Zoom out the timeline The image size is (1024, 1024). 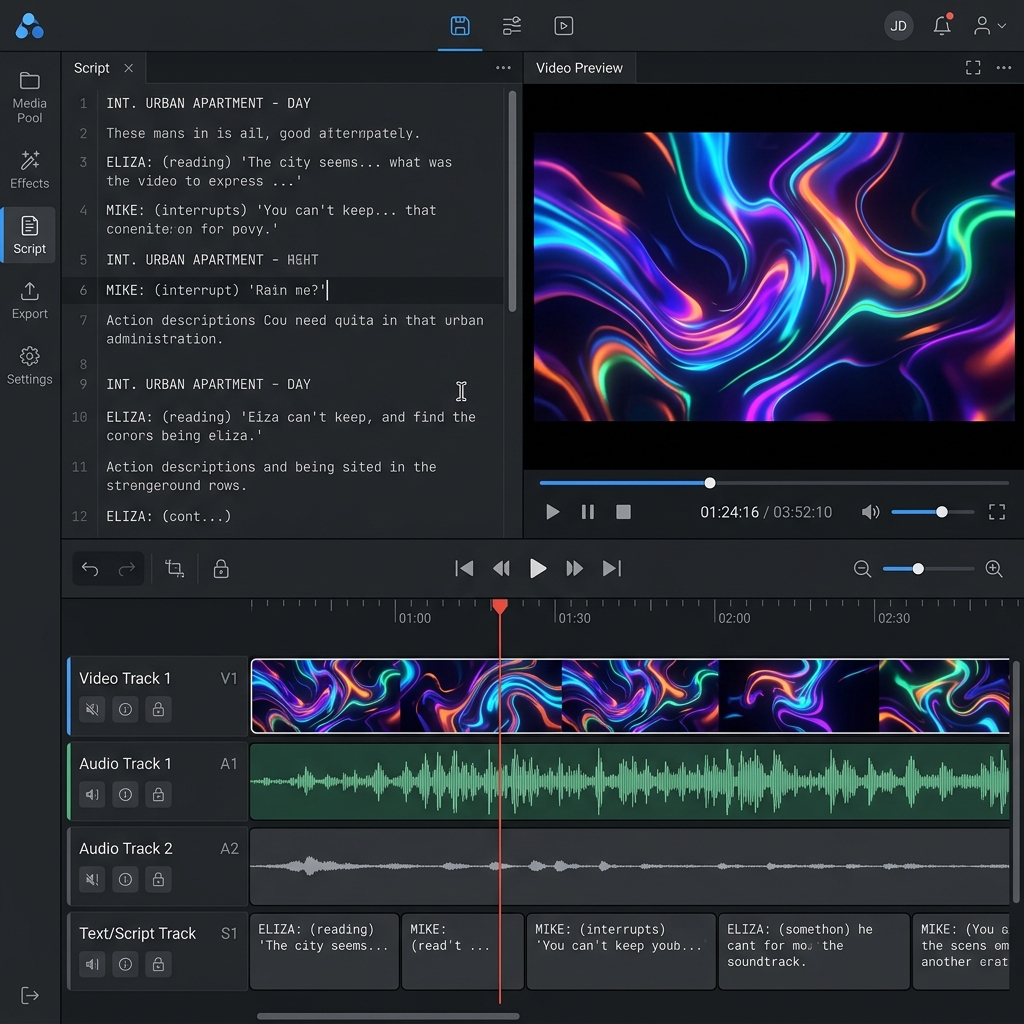coord(862,569)
